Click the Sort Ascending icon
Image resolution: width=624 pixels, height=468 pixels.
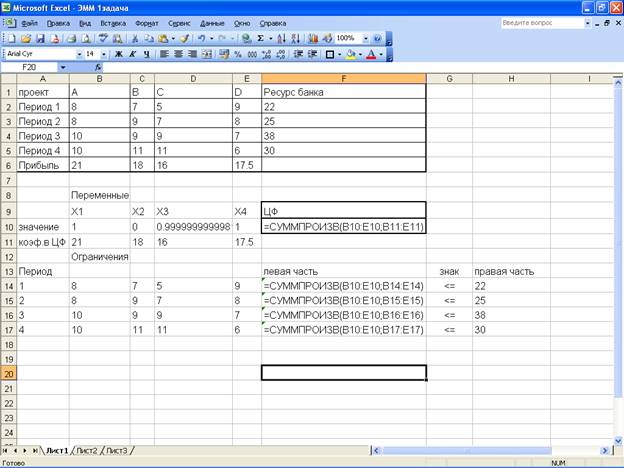point(280,38)
